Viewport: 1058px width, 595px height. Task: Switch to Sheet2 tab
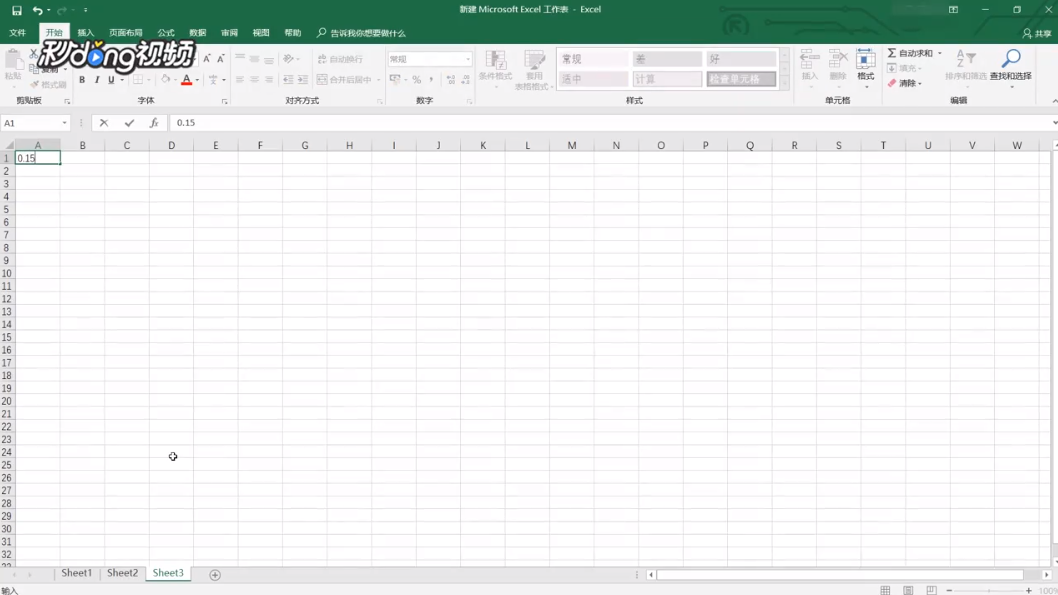pyautogui.click(x=122, y=573)
